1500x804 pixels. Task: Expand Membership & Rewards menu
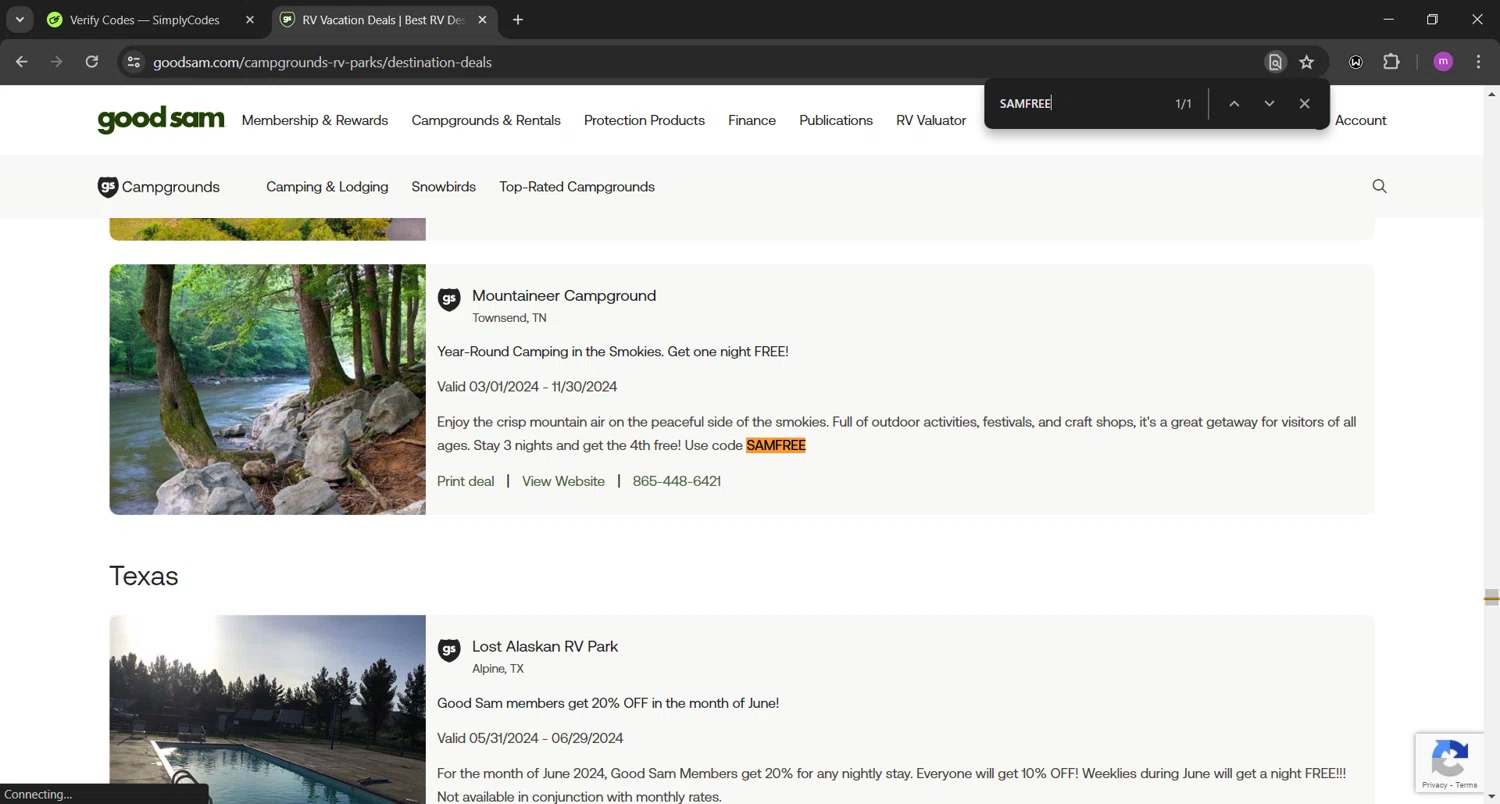tap(314, 120)
